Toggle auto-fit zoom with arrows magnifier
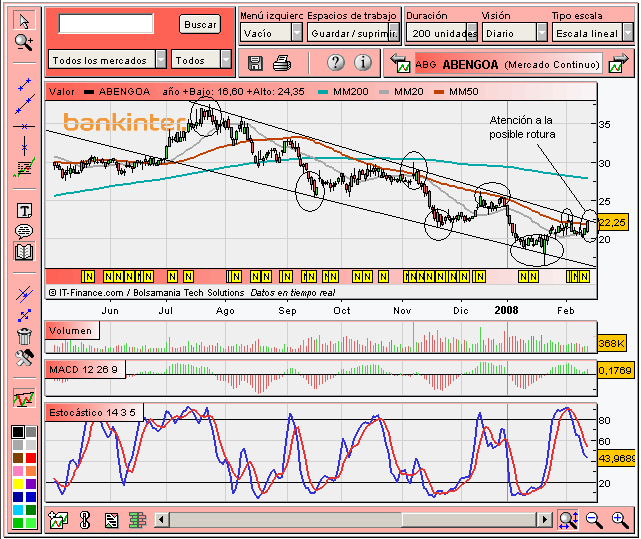 click(568, 520)
